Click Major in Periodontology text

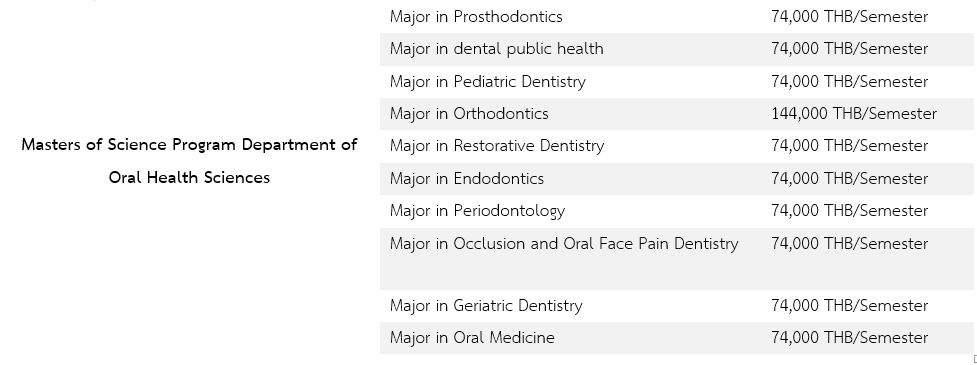point(477,211)
